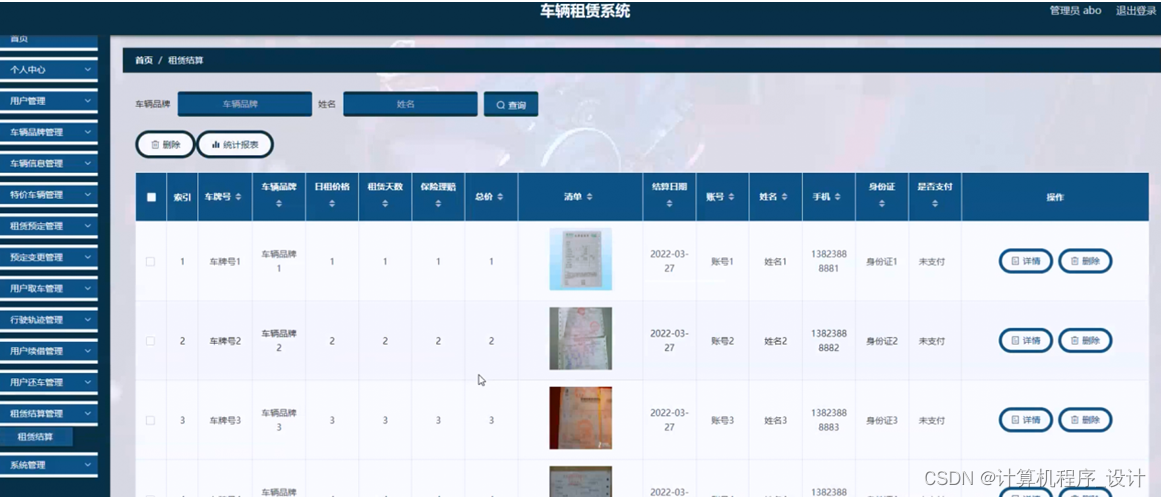Sort by 保险理赔 column sort icon
Screen dimensions: 1161x497
(x=438, y=203)
